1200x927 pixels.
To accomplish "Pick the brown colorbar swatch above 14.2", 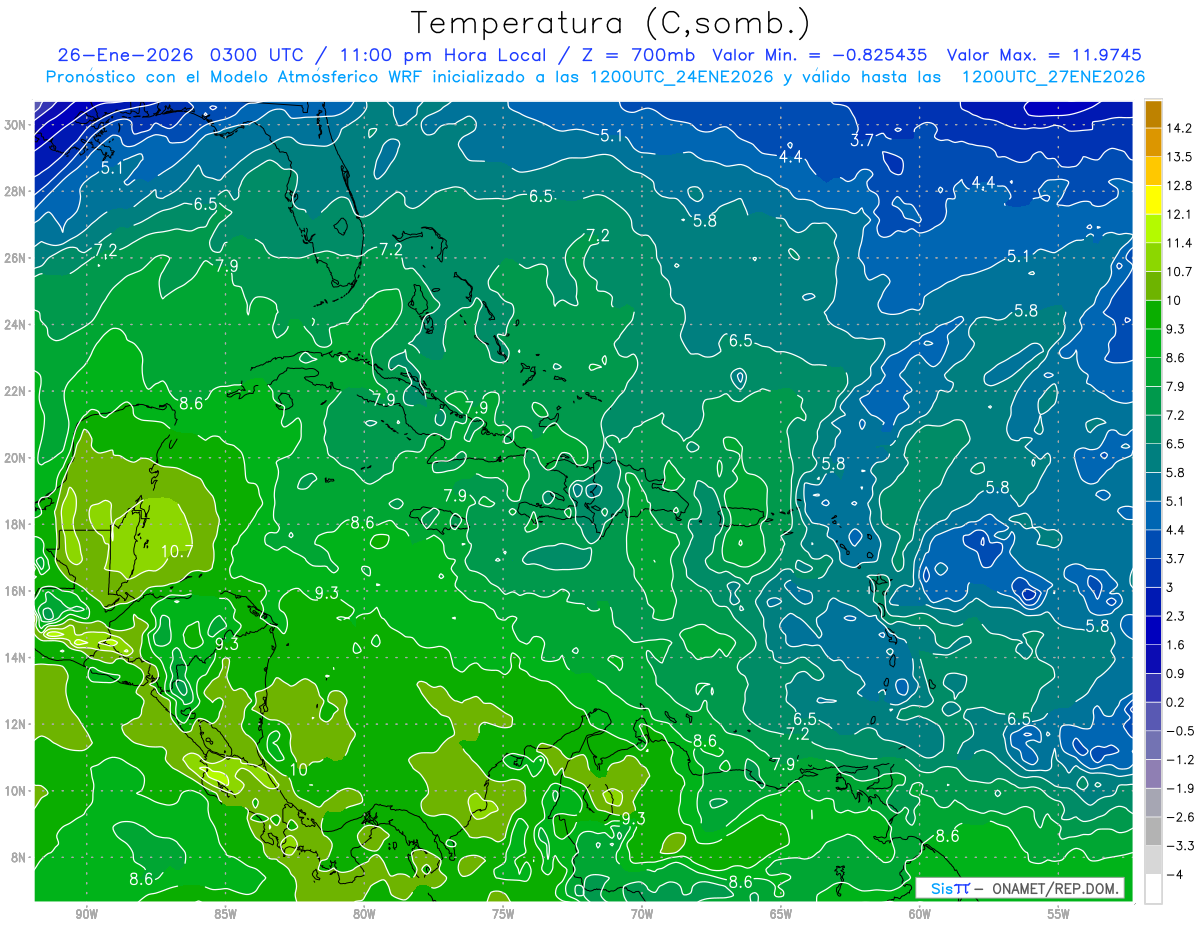I will point(1153,114).
